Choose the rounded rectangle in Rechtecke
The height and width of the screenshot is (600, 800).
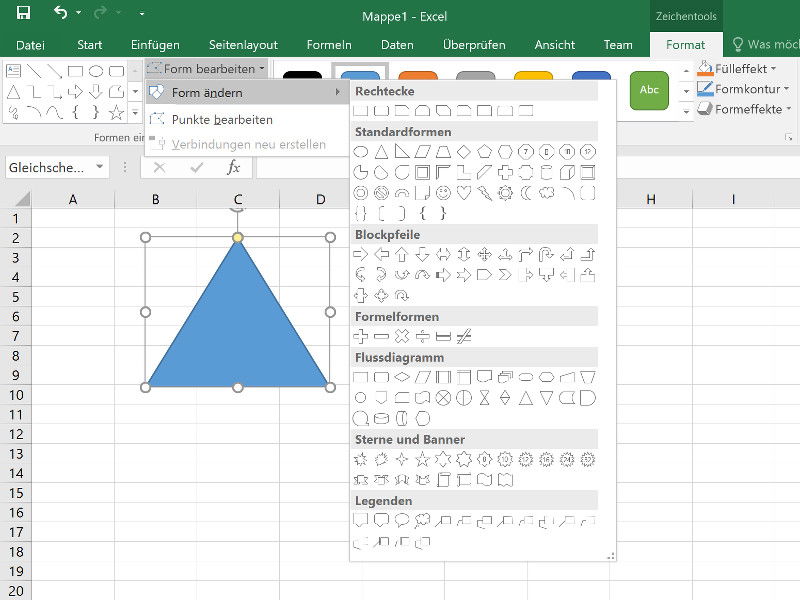coord(381,111)
